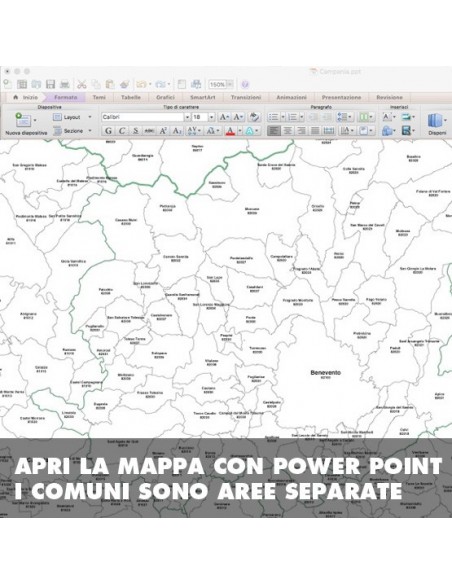Open the font size 18 dropdown
The height and width of the screenshot is (584, 452).
coord(211,117)
